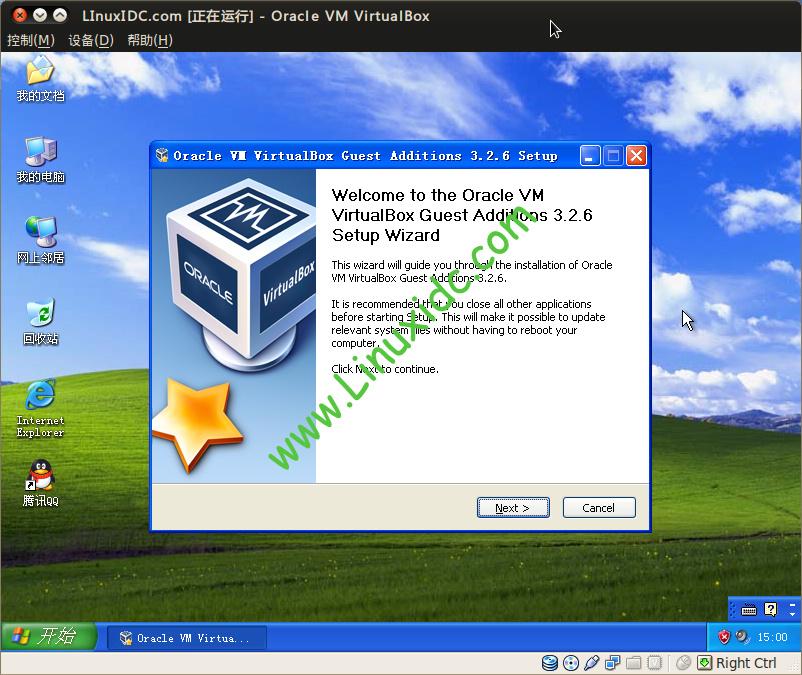
Task: Open the 帮助(H) menu
Action: point(150,40)
